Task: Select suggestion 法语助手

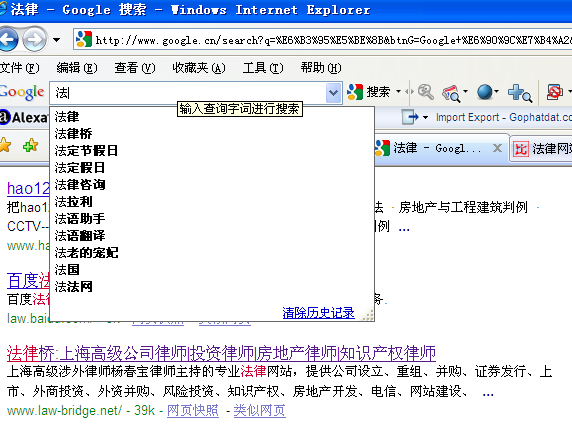Action: tap(212, 219)
